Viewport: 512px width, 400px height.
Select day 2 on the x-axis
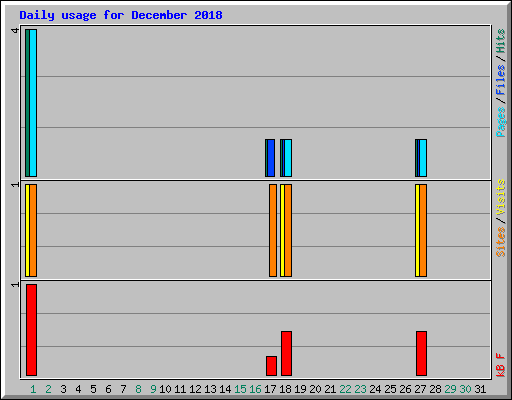(x=48, y=389)
